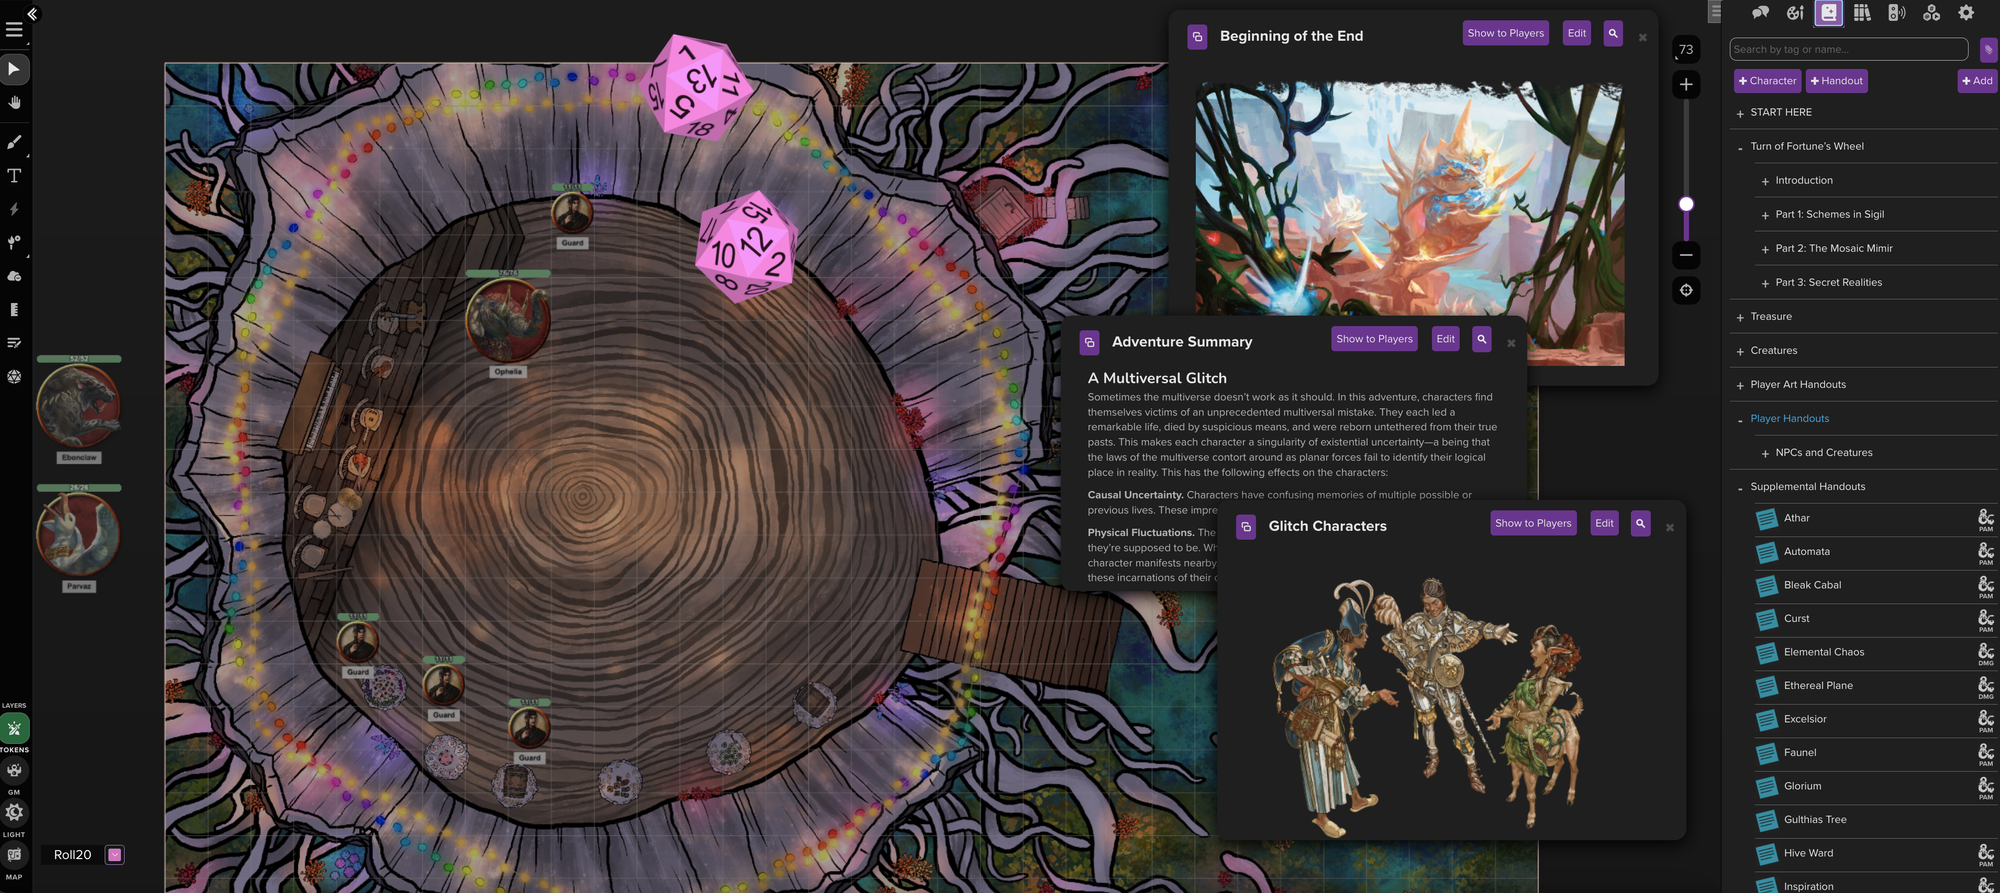The image size is (2000, 893).
Task: Click the fit-to-screen crosshair button
Action: pos(1686,290)
